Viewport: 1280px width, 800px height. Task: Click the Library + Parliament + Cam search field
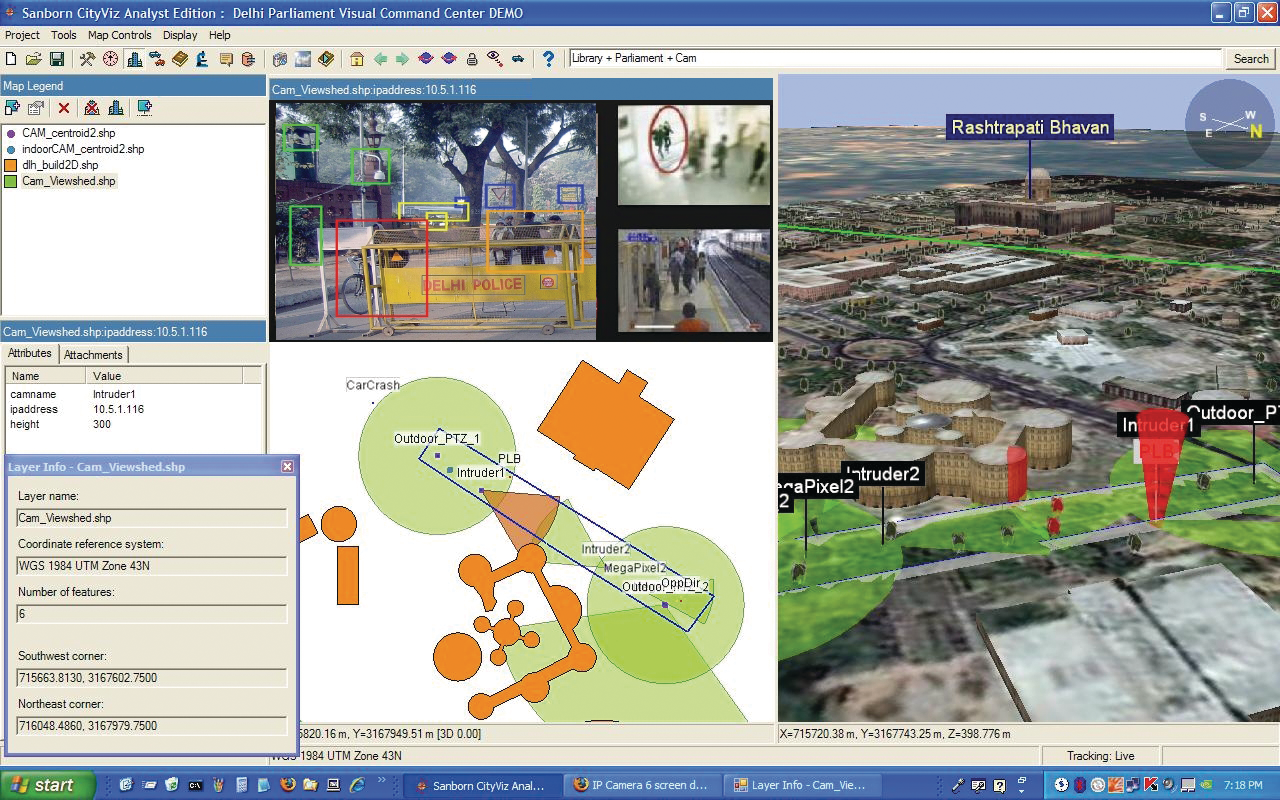(894, 59)
